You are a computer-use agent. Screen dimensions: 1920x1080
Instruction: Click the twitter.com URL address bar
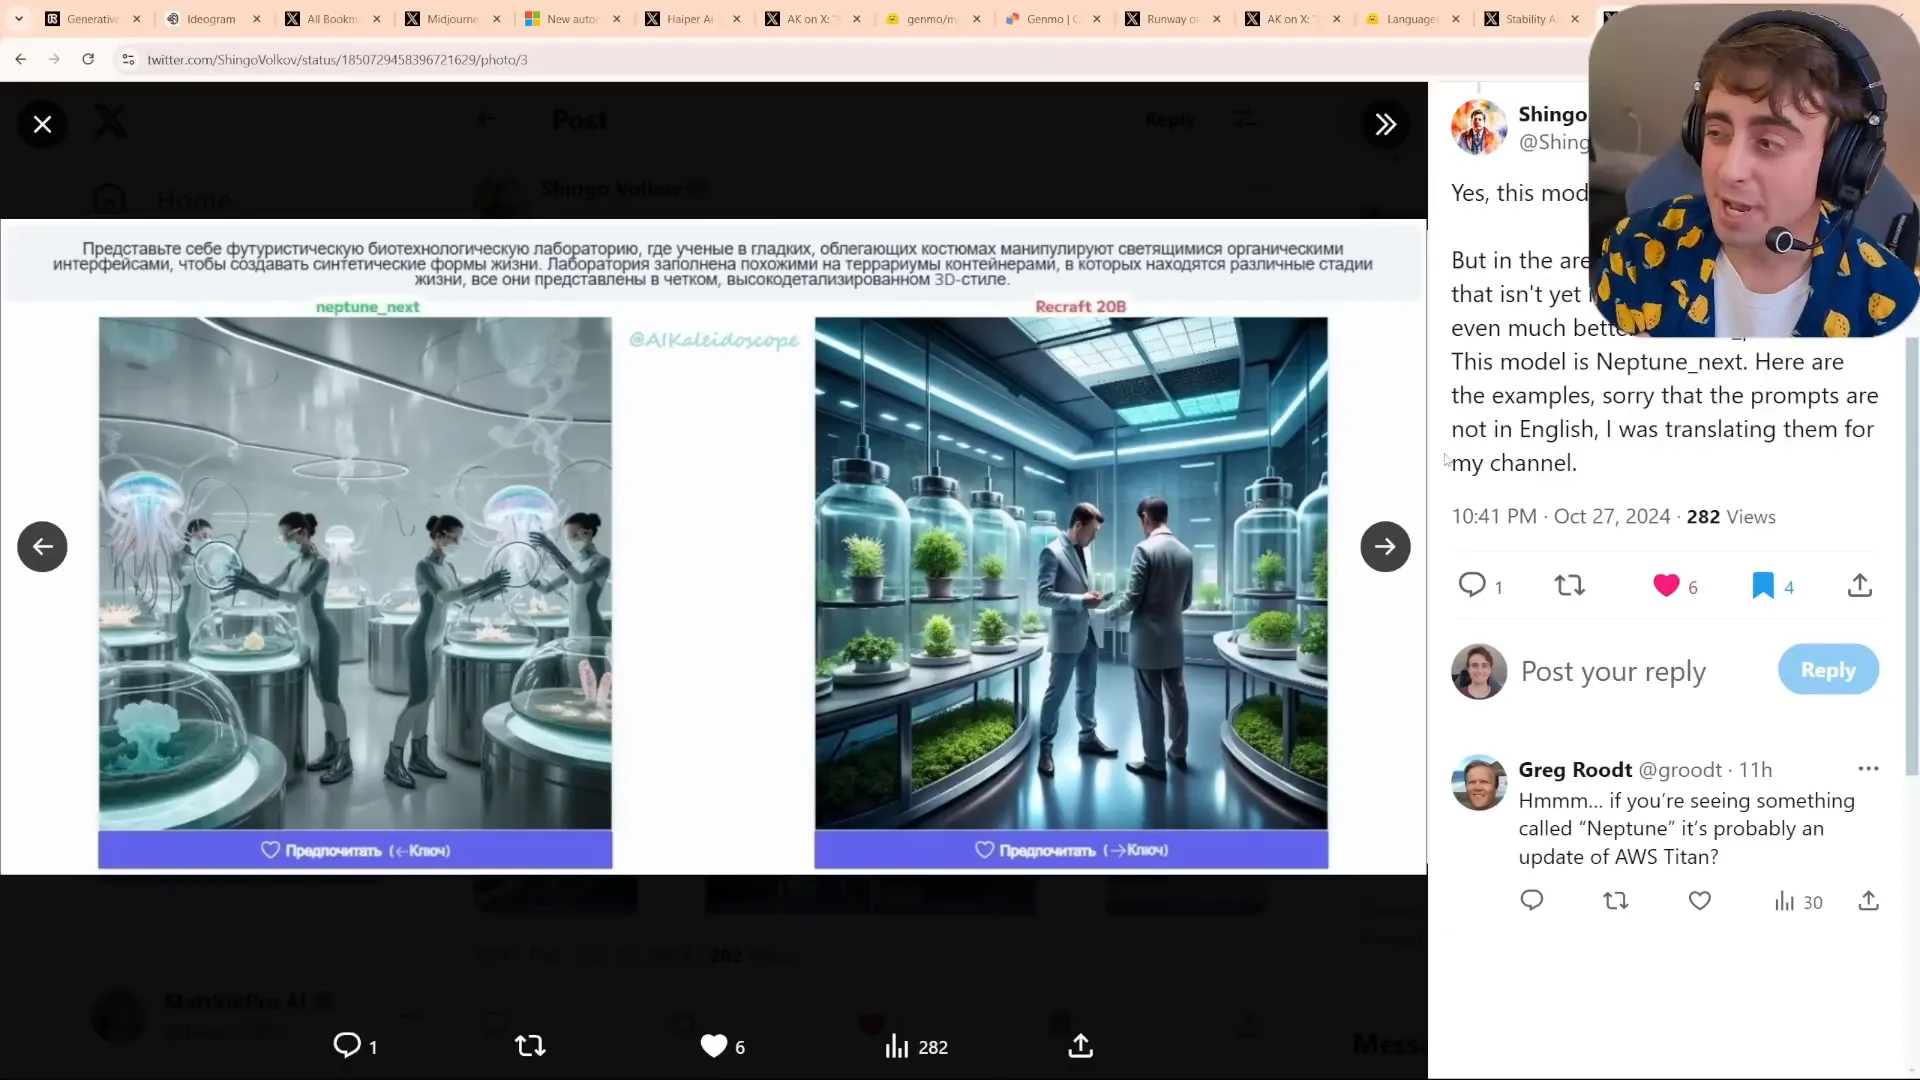click(337, 60)
